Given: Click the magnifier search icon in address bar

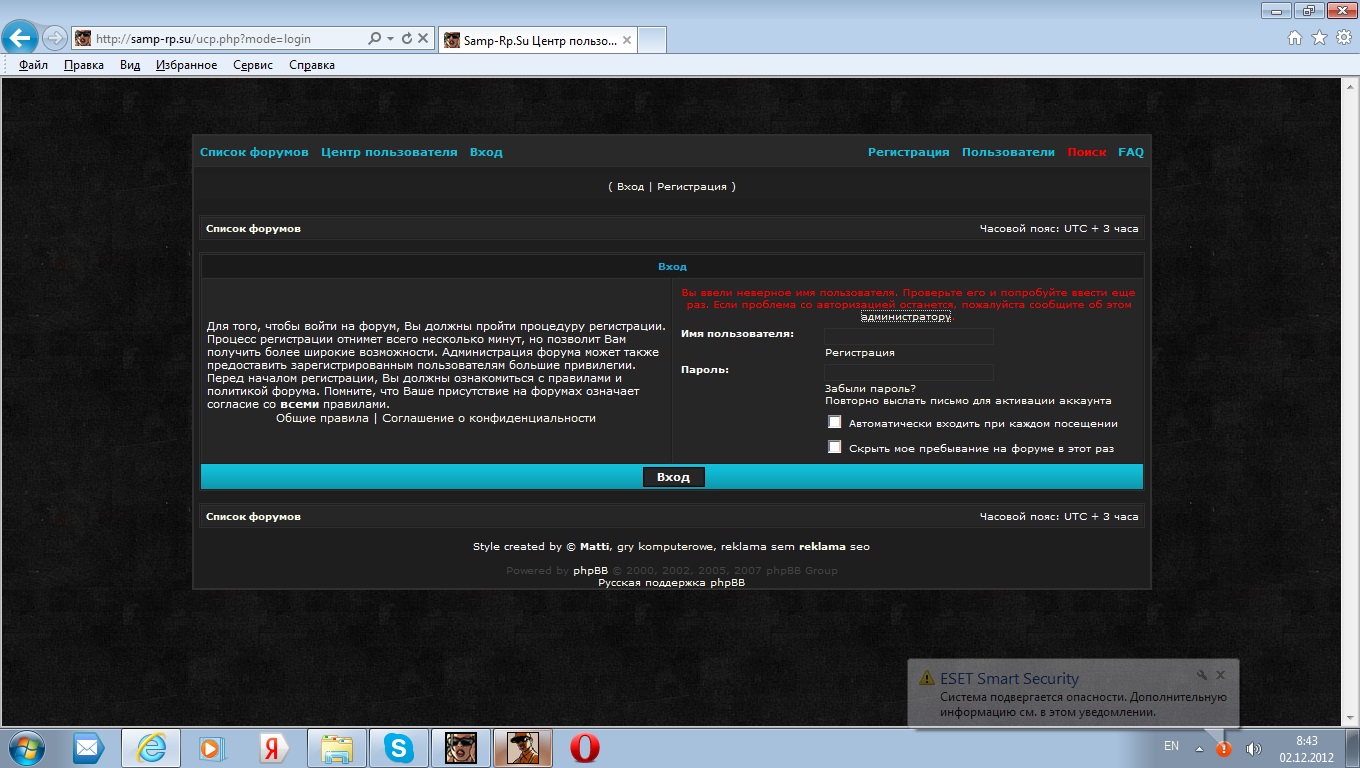Looking at the screenshot, I should pyautogui.click(x=375, y=39).
